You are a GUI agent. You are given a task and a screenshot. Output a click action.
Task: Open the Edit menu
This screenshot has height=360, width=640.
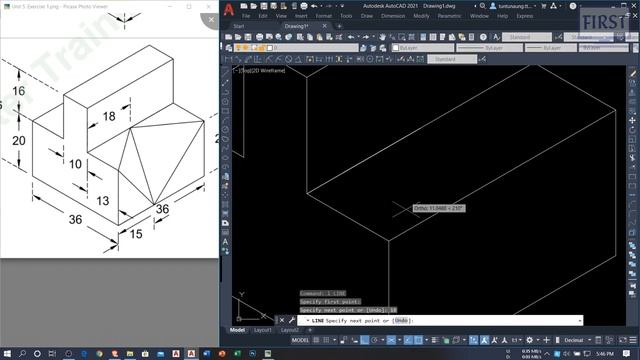263,16
